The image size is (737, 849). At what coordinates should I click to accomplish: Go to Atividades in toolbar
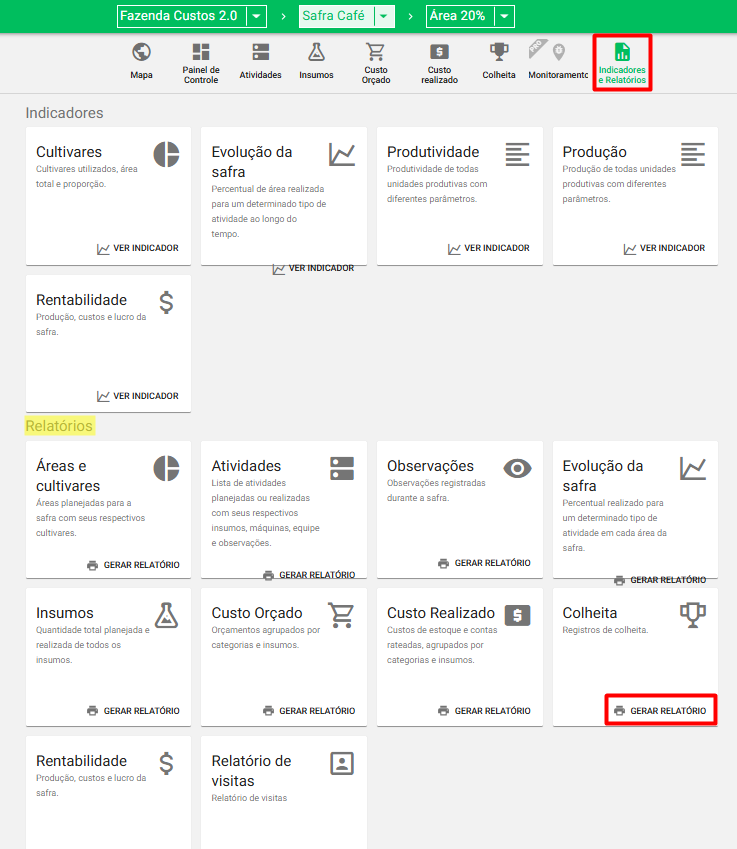[260, 52]
